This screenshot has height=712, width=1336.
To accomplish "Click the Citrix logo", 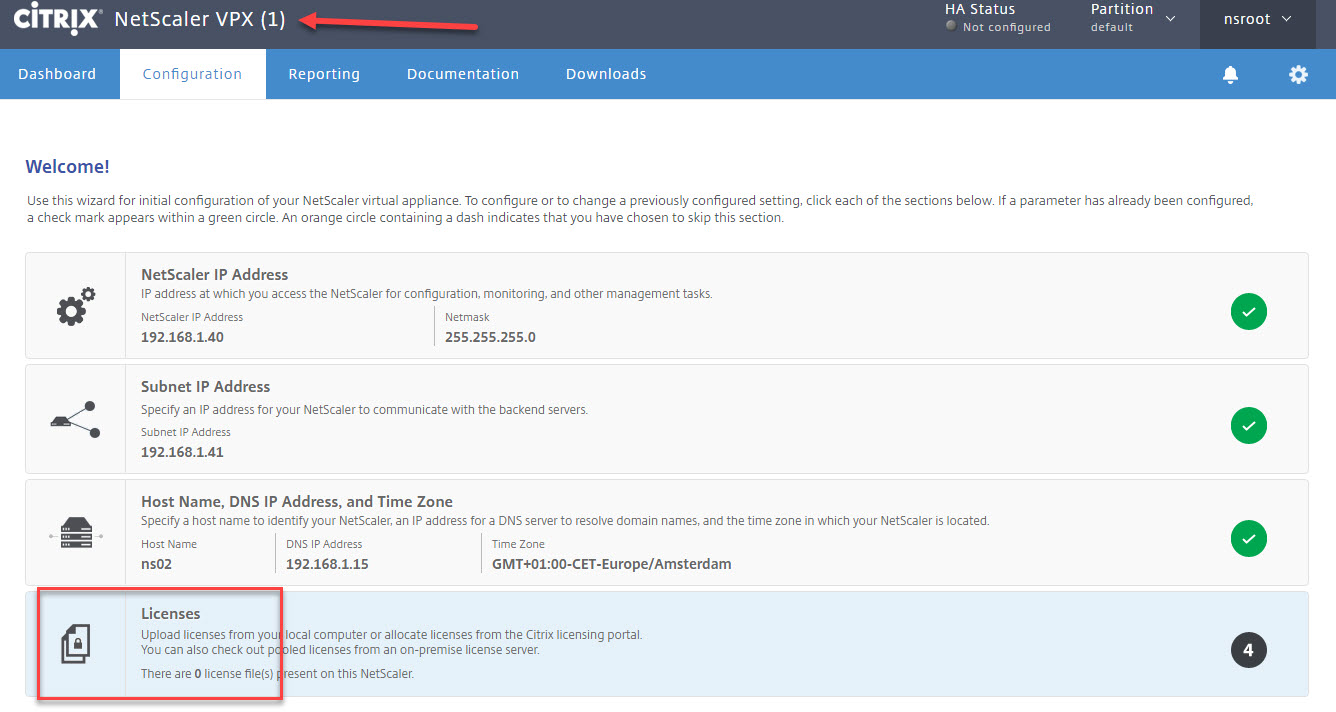I will [57, 19].
